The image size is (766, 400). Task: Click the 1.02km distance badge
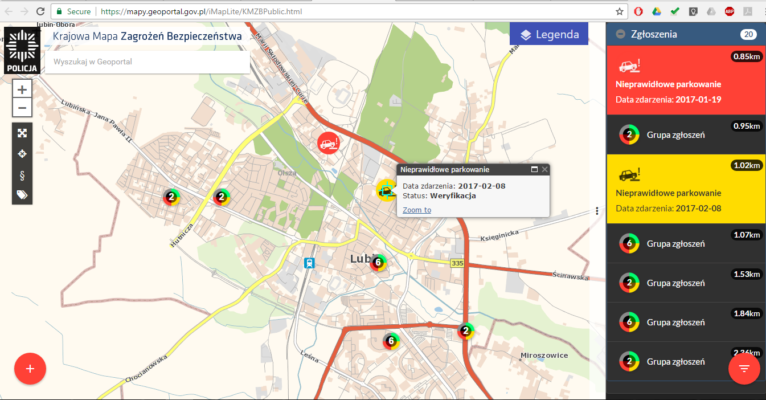point(746,165)
